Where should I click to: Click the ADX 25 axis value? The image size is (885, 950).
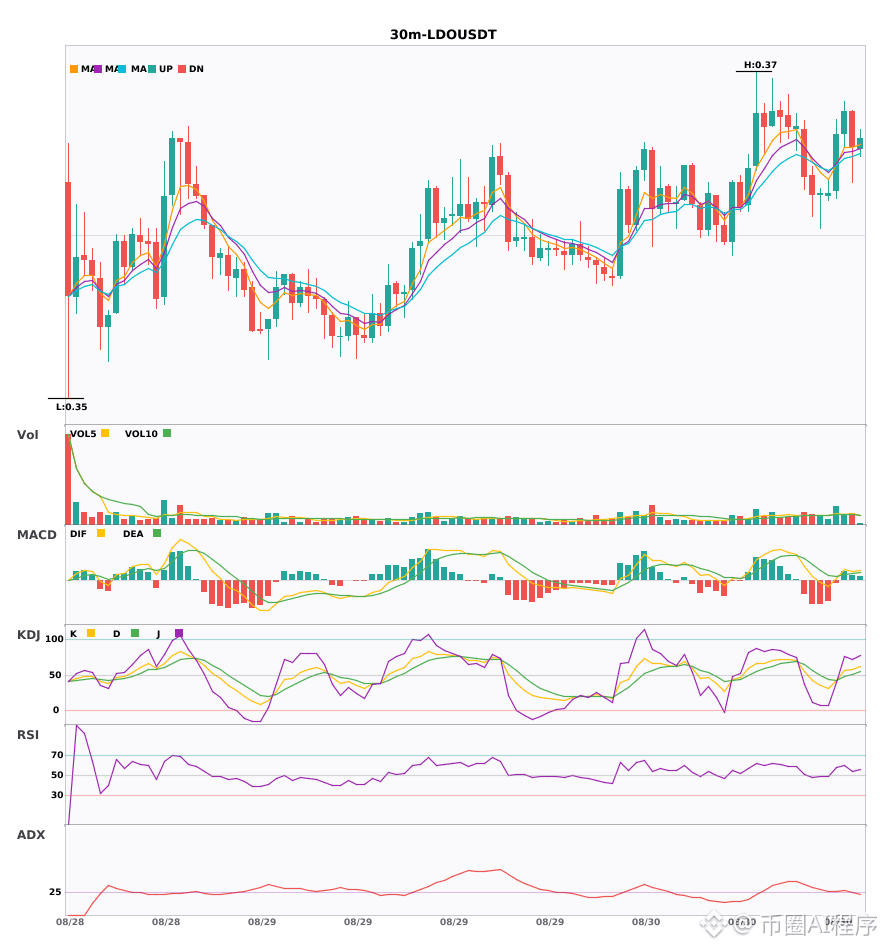coord(55,892)
